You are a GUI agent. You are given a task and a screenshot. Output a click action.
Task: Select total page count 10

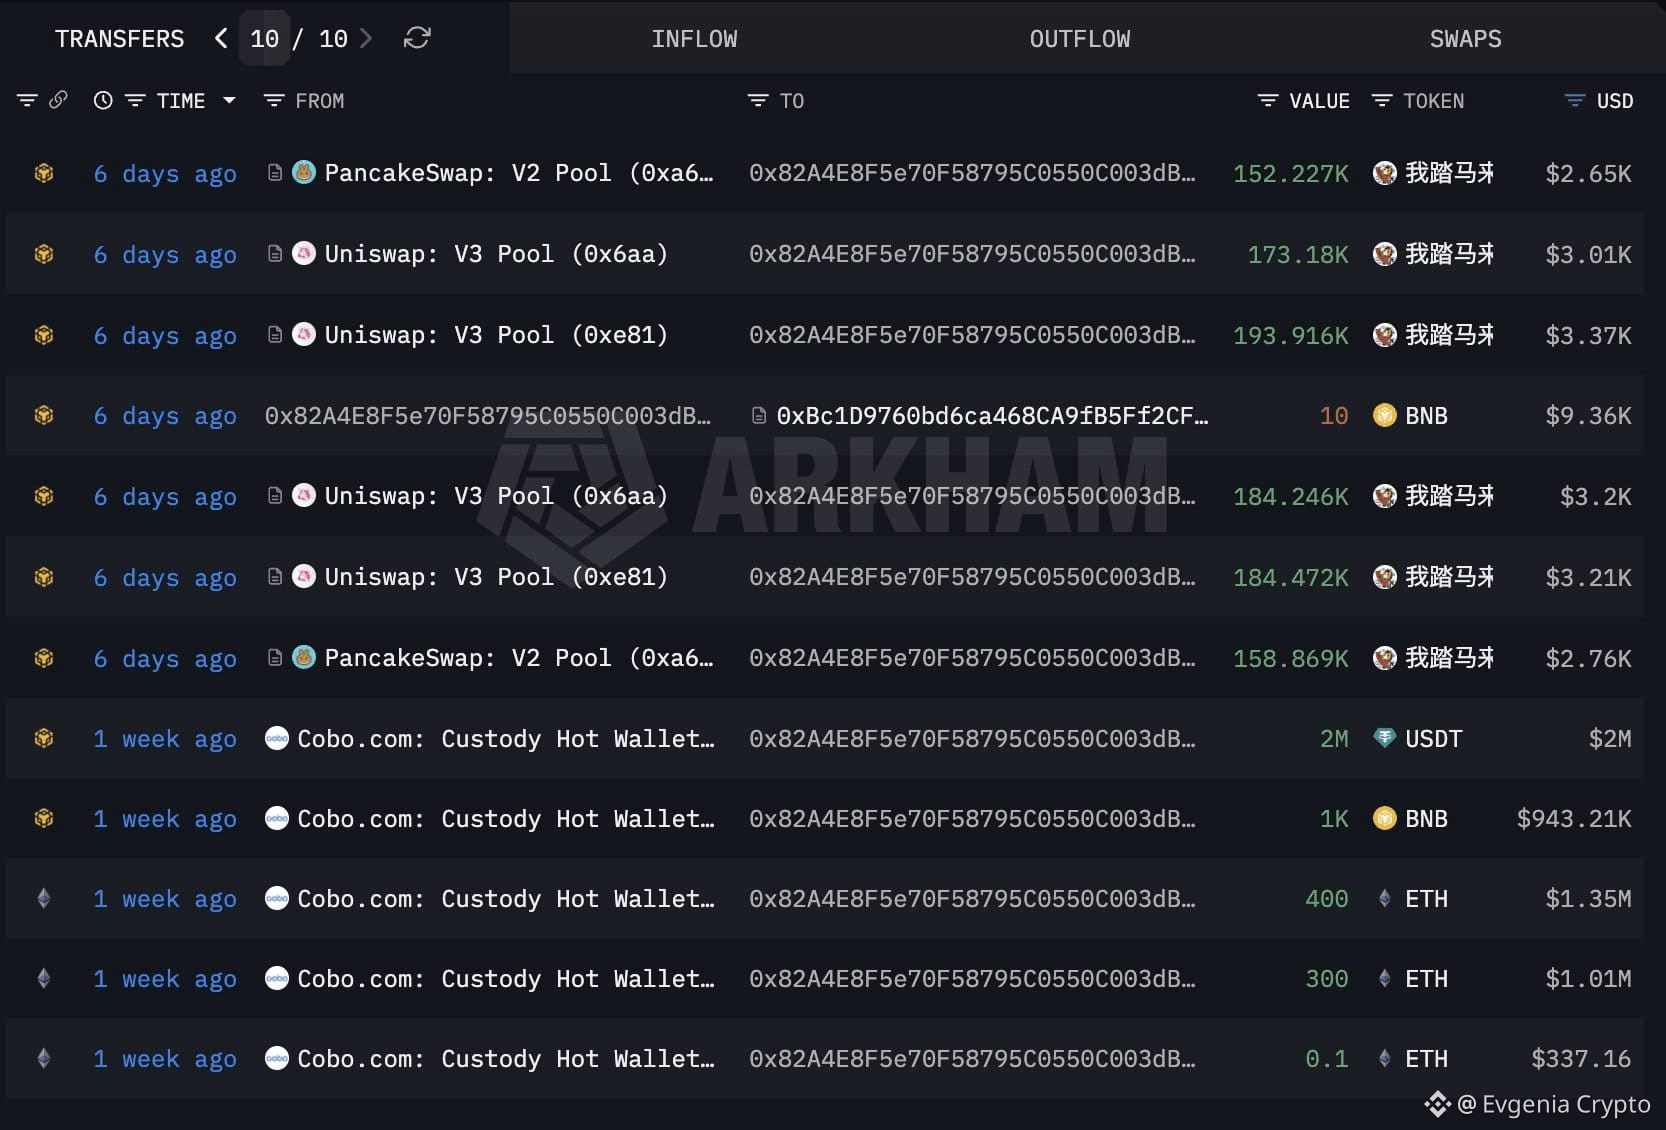(333, 39)
